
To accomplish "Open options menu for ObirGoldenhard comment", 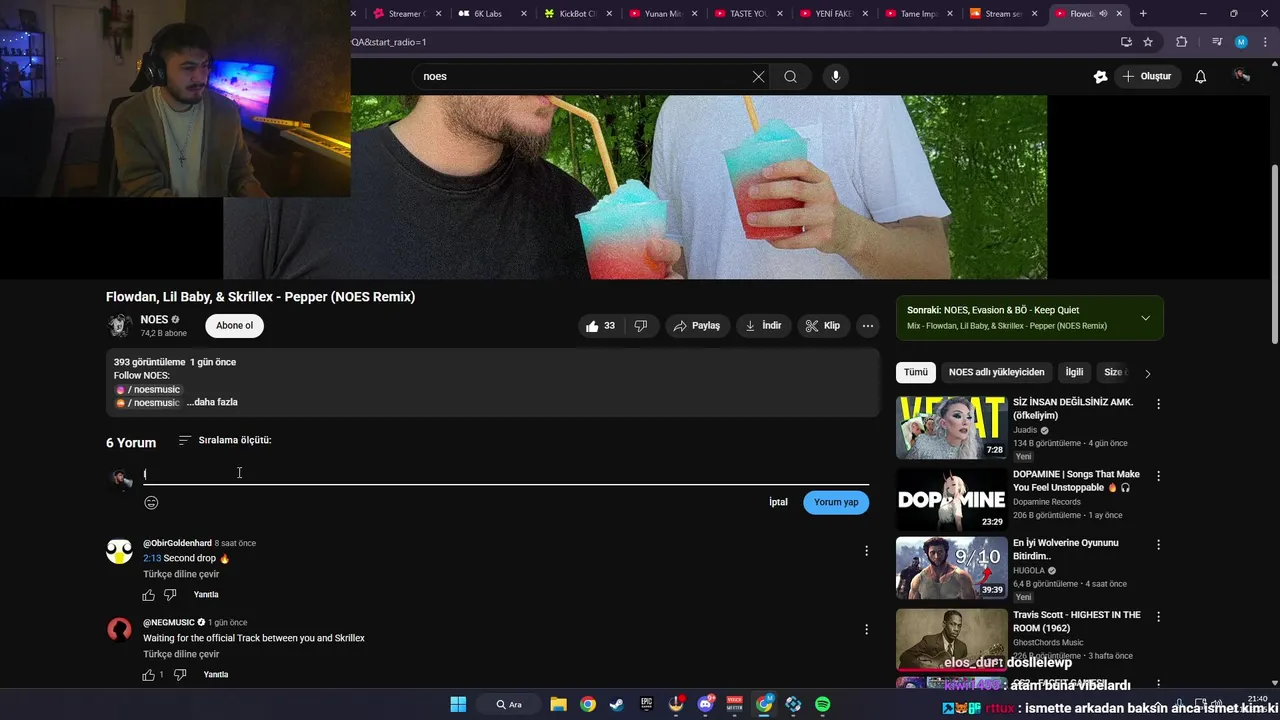I will tap(867, 550).
